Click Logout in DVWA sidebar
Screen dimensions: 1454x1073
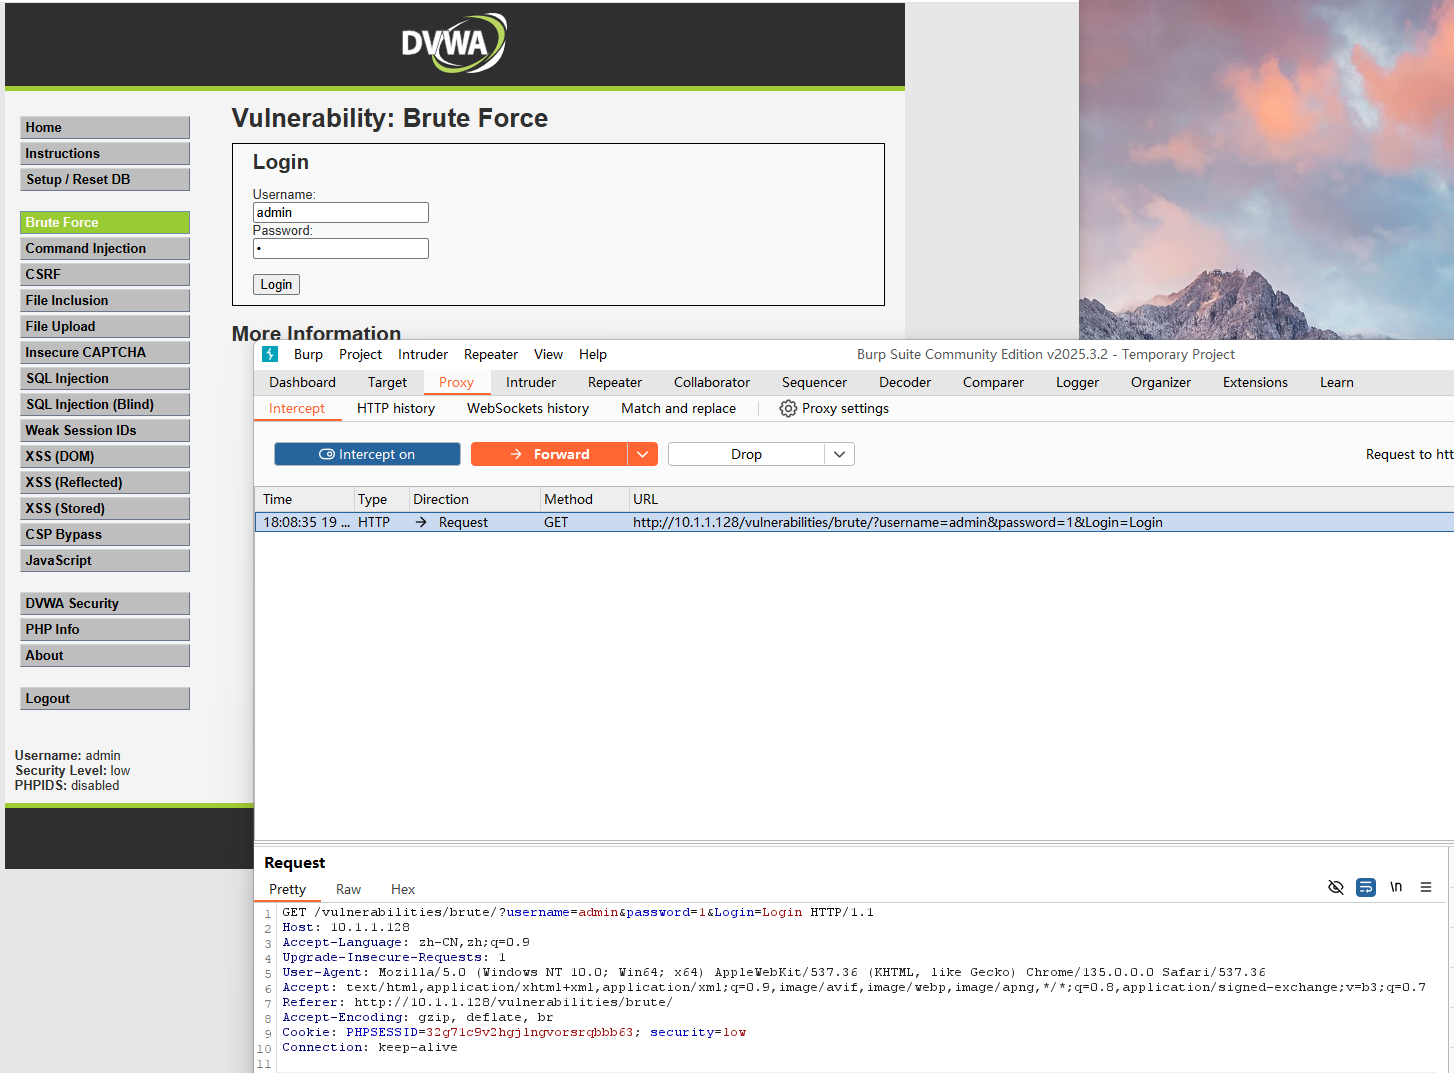(x=105, y=698)
